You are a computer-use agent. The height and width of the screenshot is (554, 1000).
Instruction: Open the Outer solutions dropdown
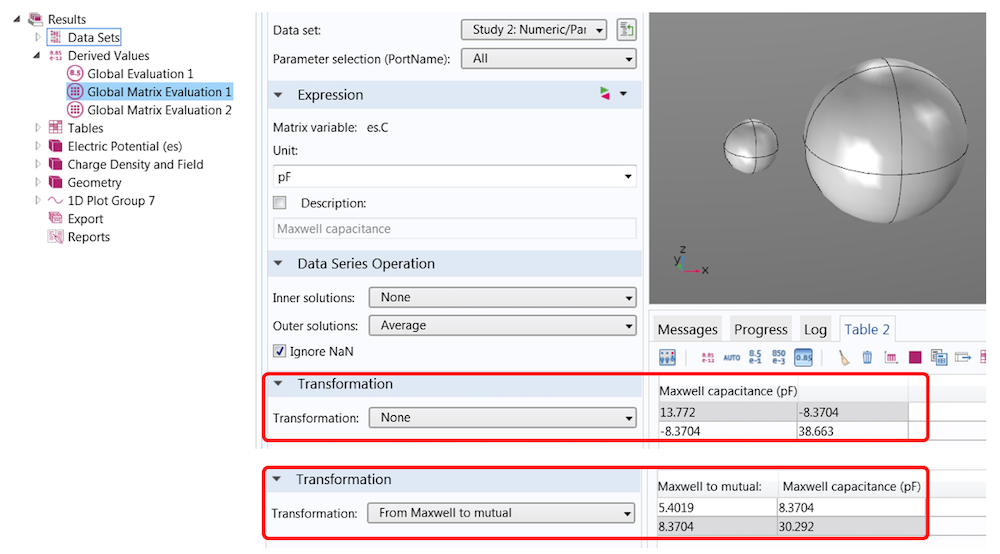(503, 326)
